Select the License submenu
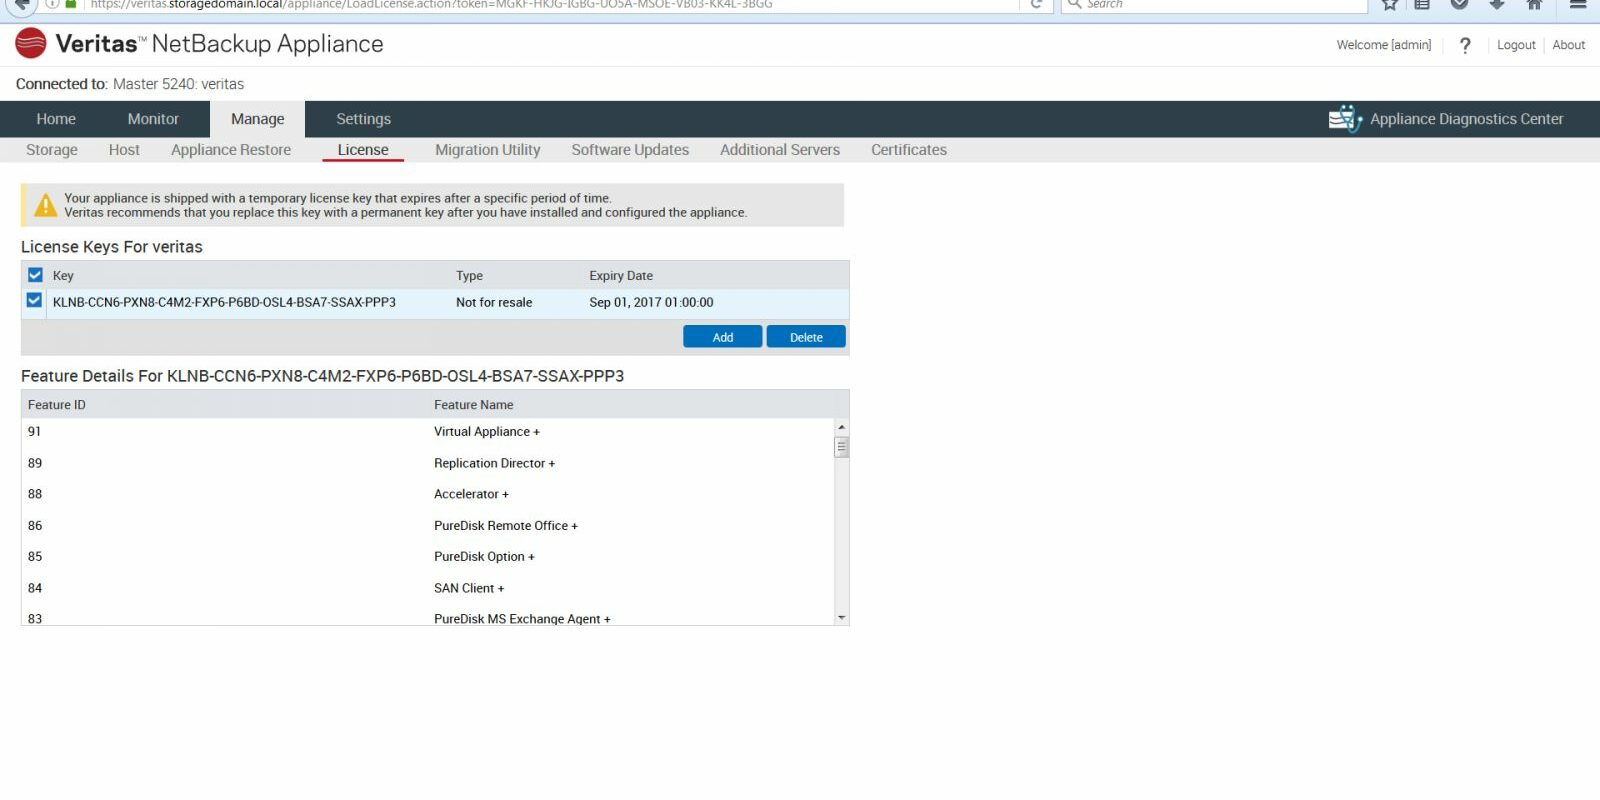Image resolution: width=1600 pixels, height=800 pixels. (363, 150)
